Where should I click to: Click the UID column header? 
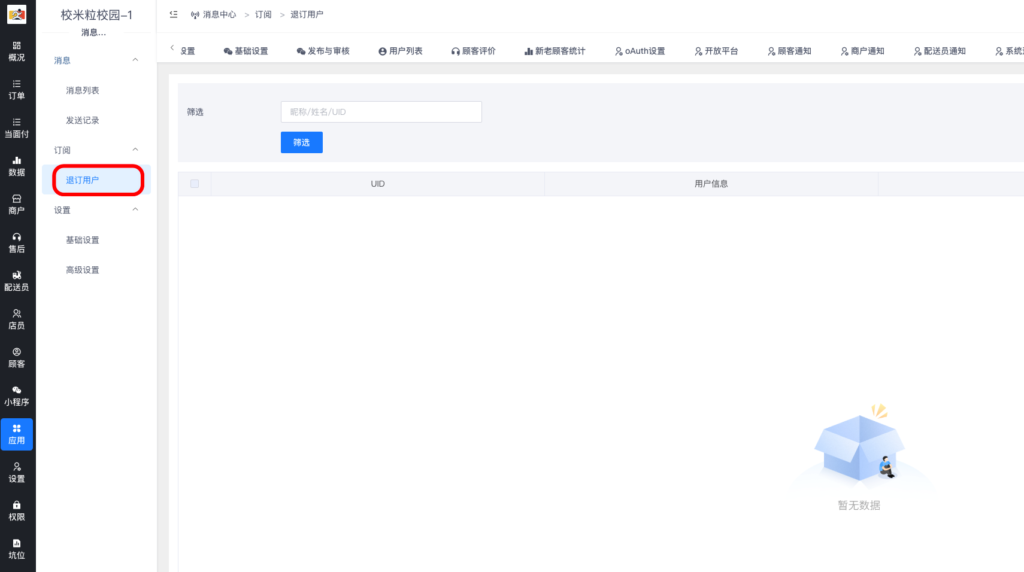pyautogui.click(x=377, y=184)
